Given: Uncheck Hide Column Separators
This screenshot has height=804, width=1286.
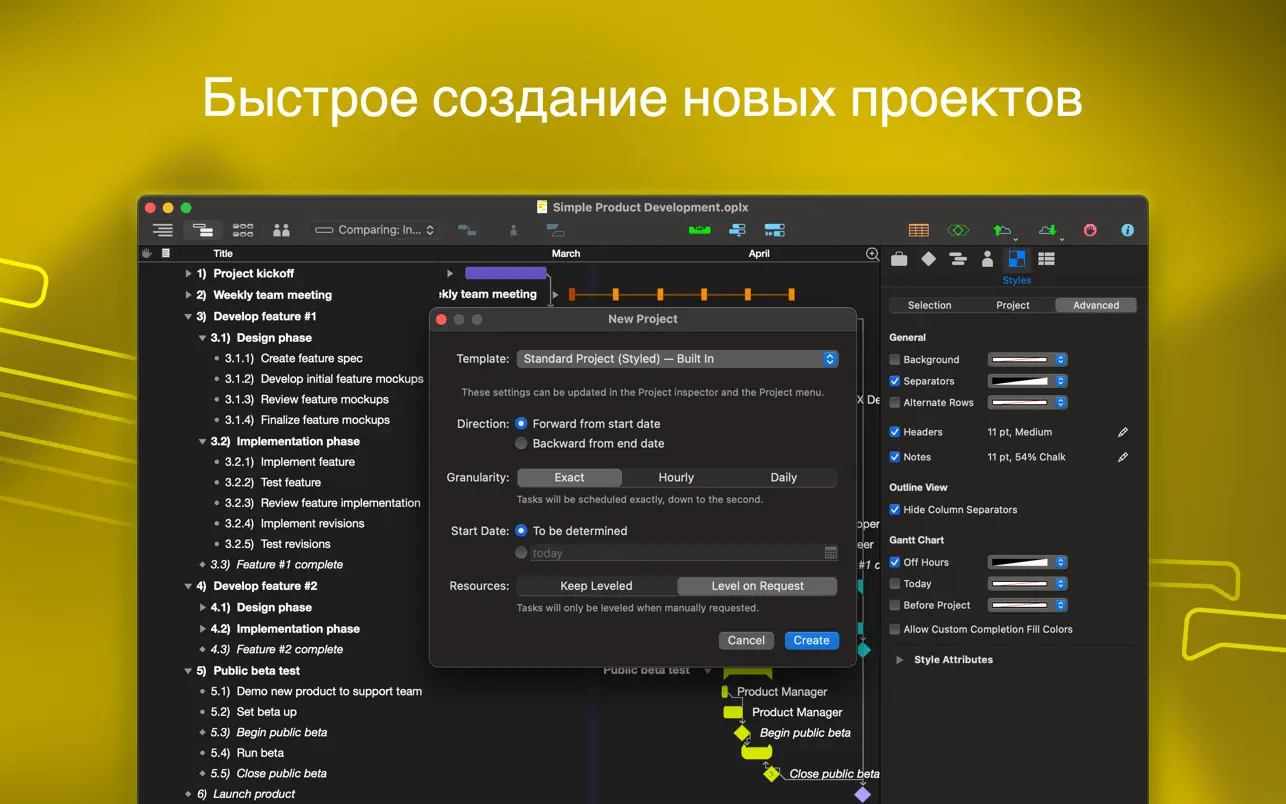Looking at the screenshot, I should pyautogui.click(x=895, y=510).
